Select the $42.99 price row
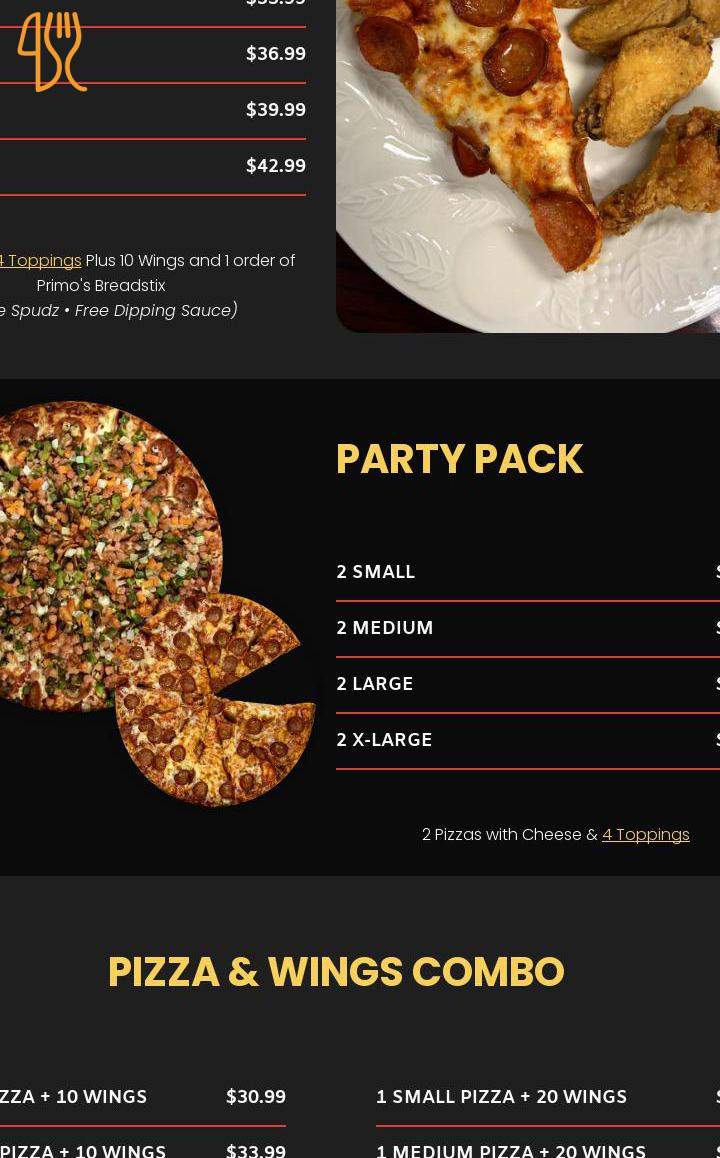The image size is (720, 1158). 276,166
